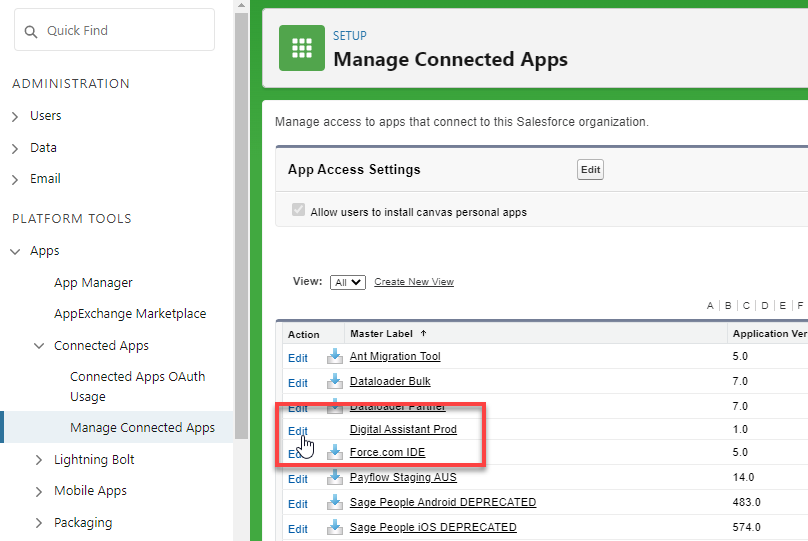
Task: Toggle Allow users to install canvas personal apps
Action: point(297,211)
